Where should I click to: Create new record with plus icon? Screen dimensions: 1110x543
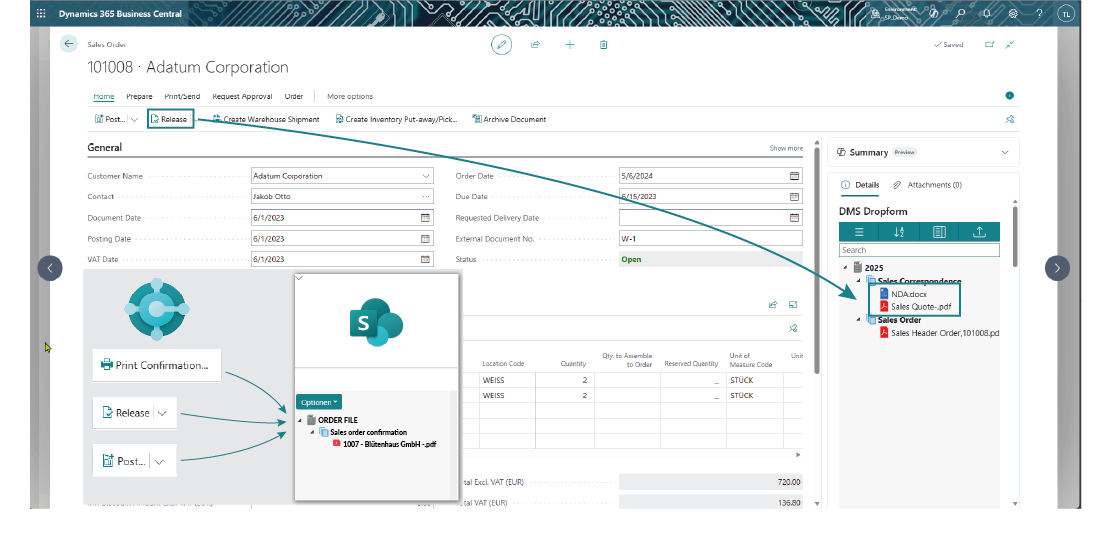(x=570, y=45)
